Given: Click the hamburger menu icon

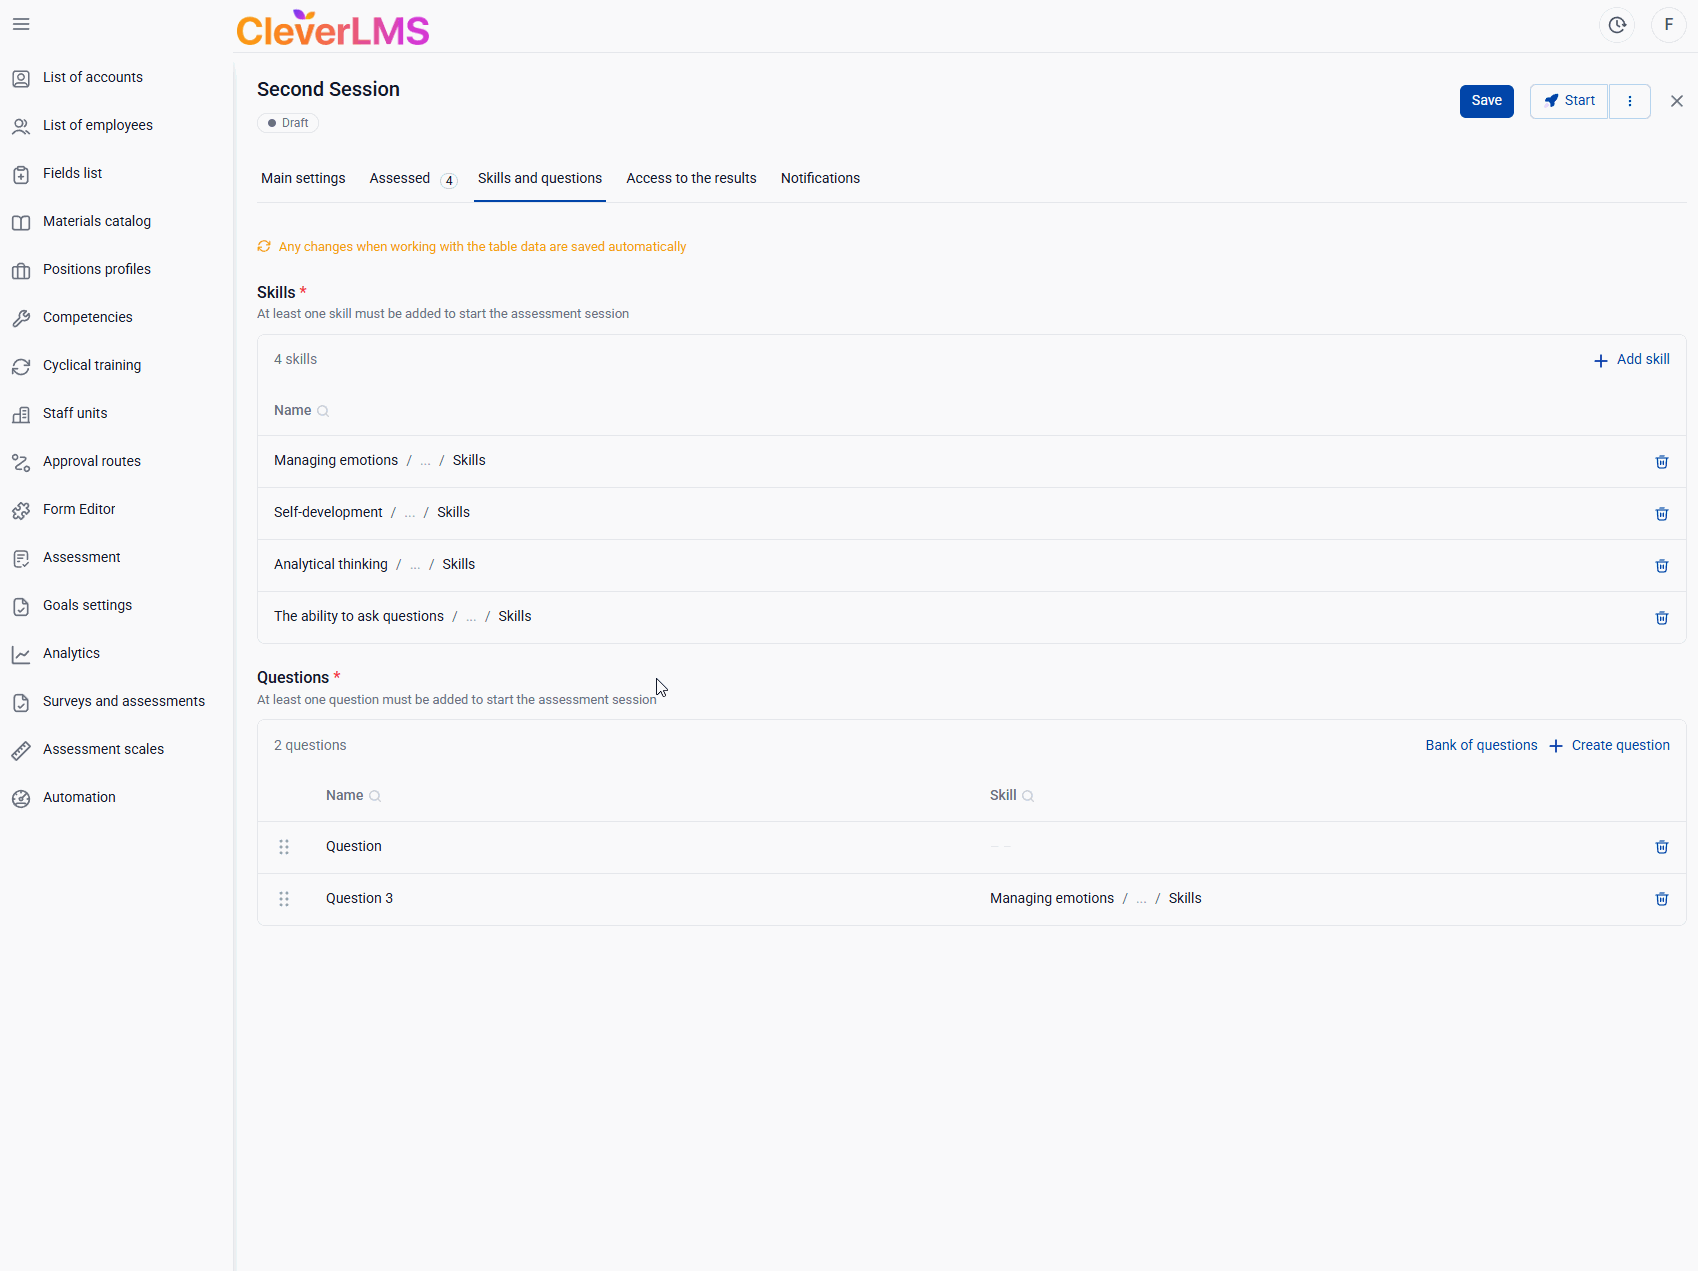Looking at the screenshot, I should (x=21, y=24).
